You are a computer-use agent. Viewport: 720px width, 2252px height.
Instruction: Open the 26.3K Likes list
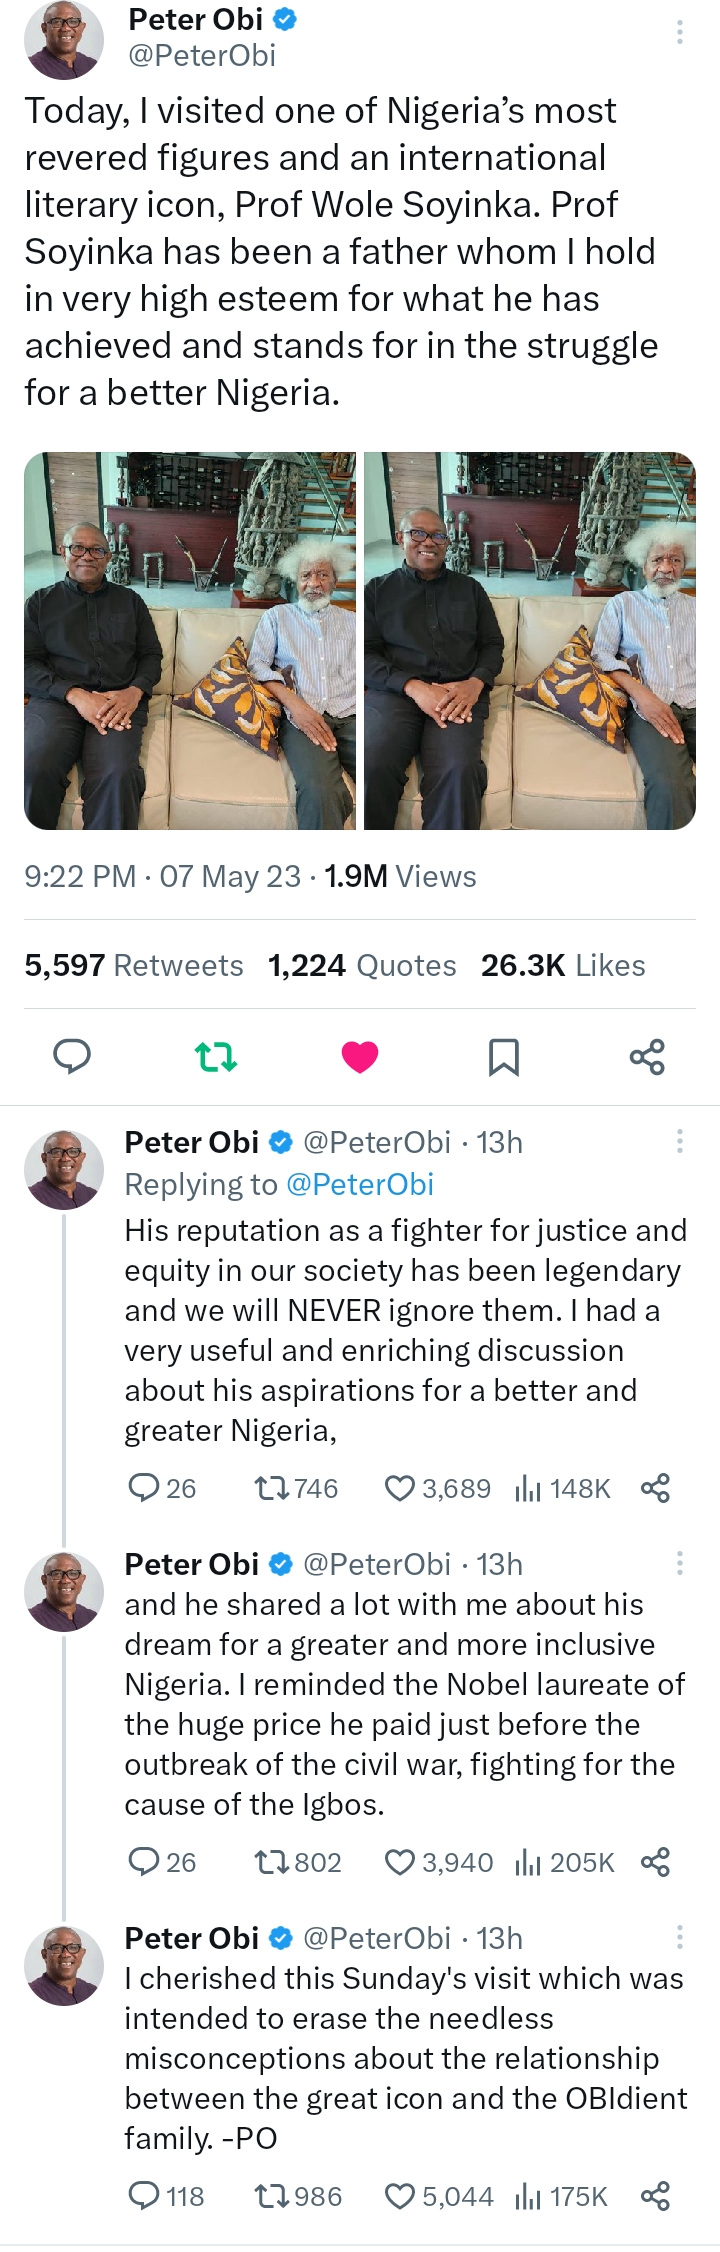[563, 965]
